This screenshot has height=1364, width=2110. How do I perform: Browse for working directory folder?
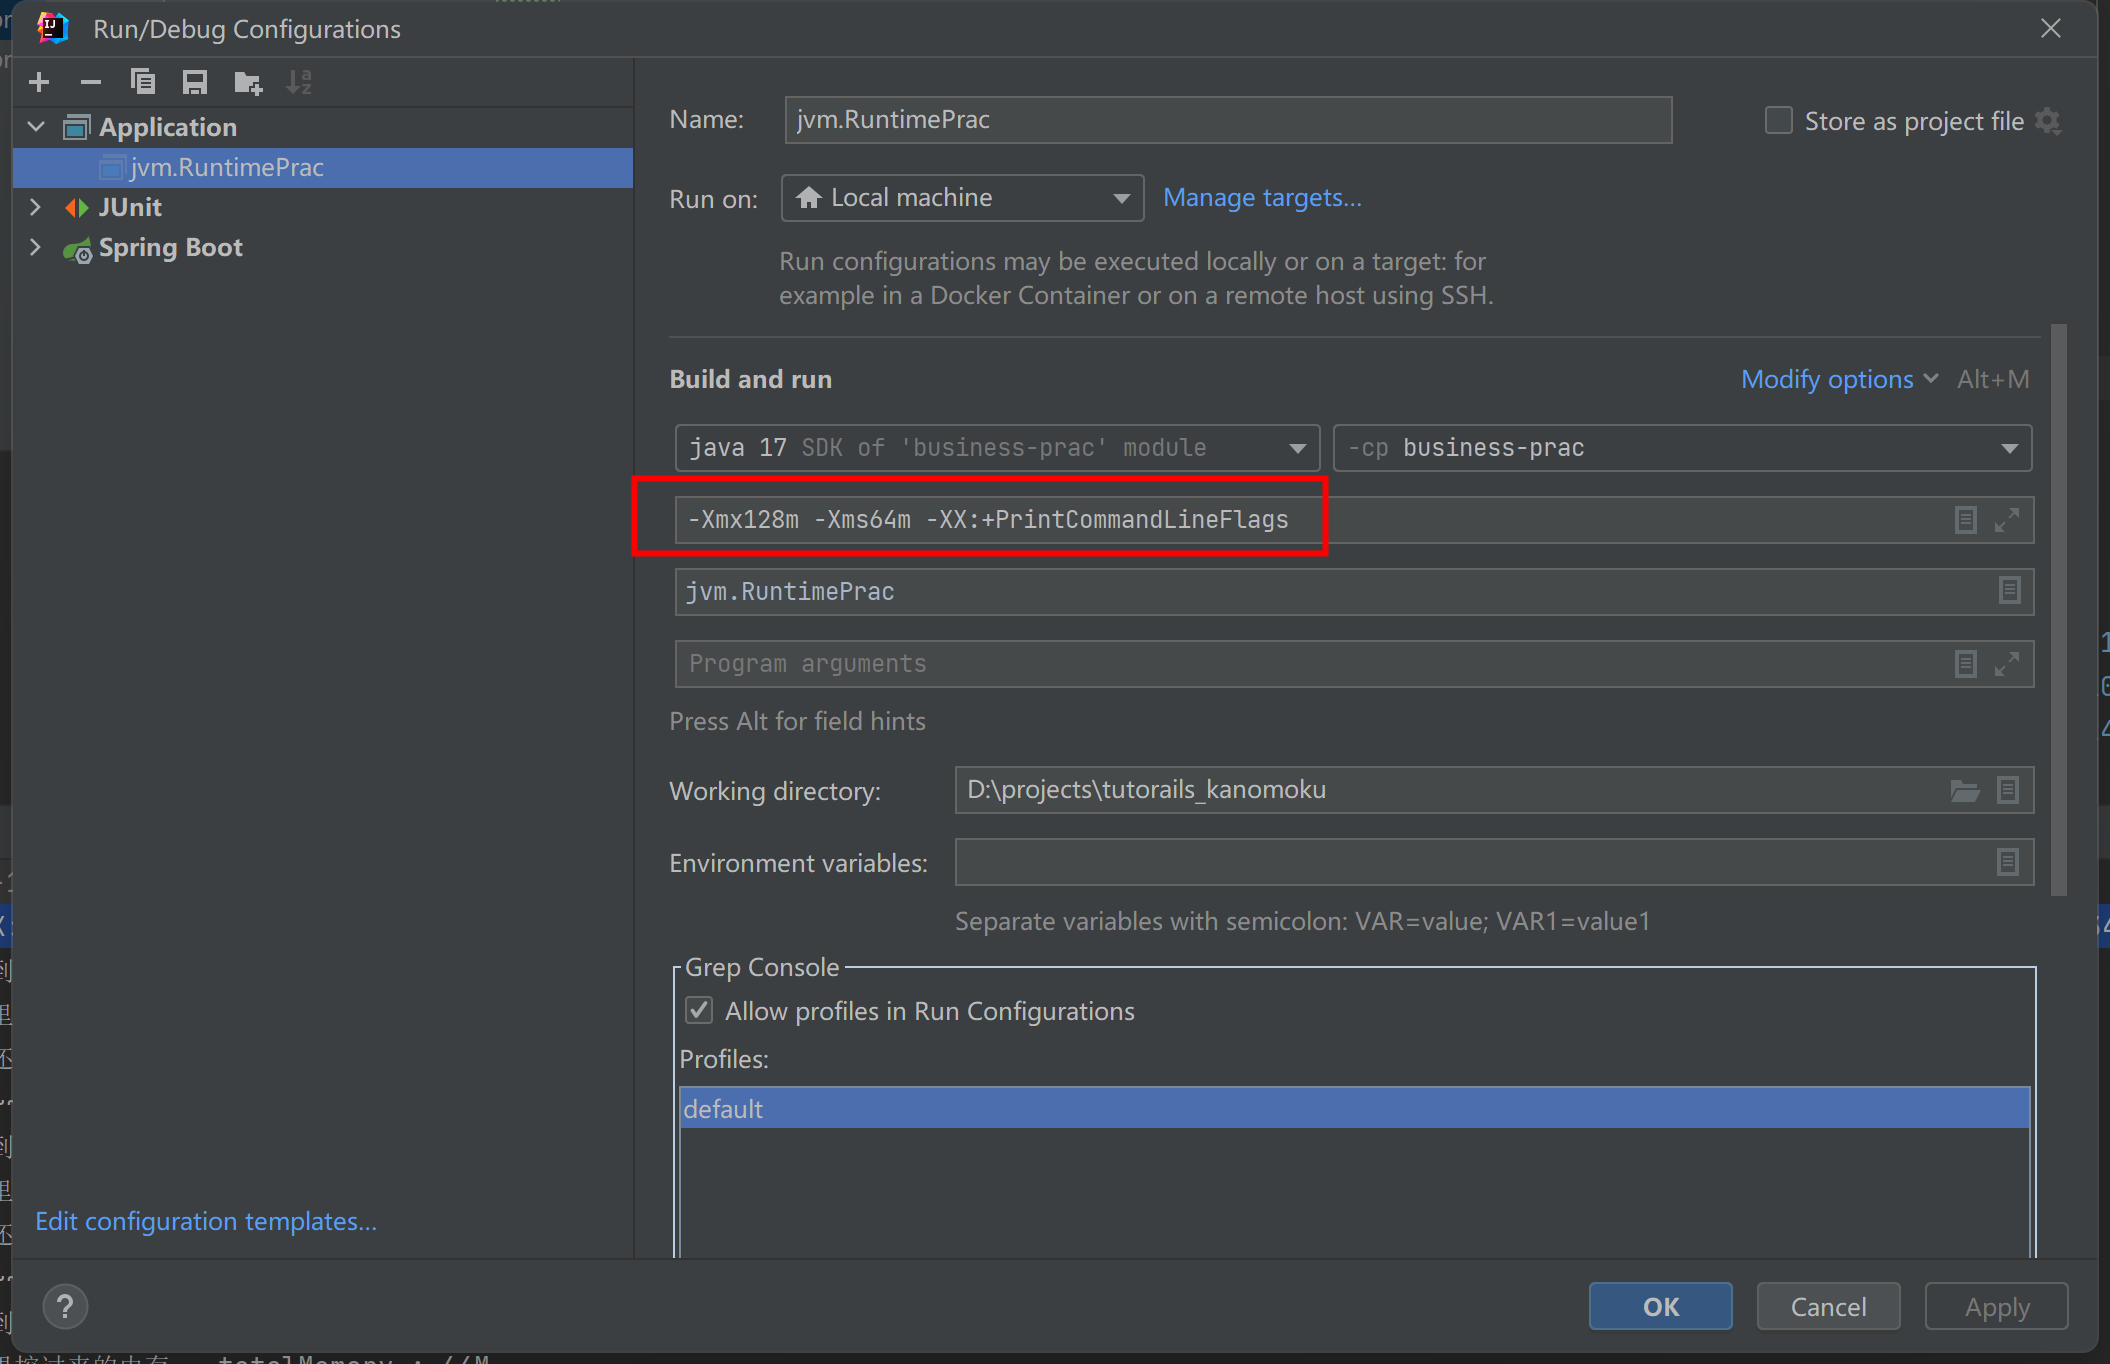click(x=1965, y=791)
